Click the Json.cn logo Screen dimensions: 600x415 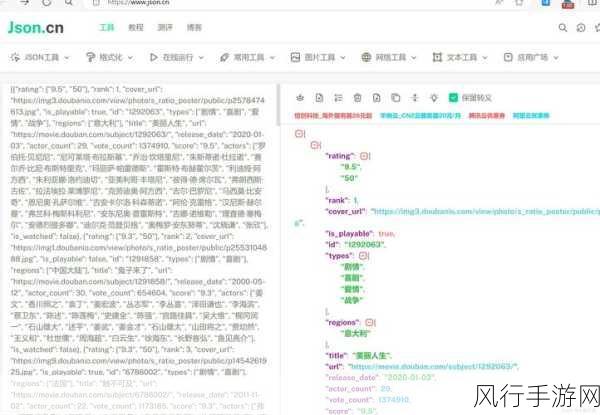pos(36,28)
